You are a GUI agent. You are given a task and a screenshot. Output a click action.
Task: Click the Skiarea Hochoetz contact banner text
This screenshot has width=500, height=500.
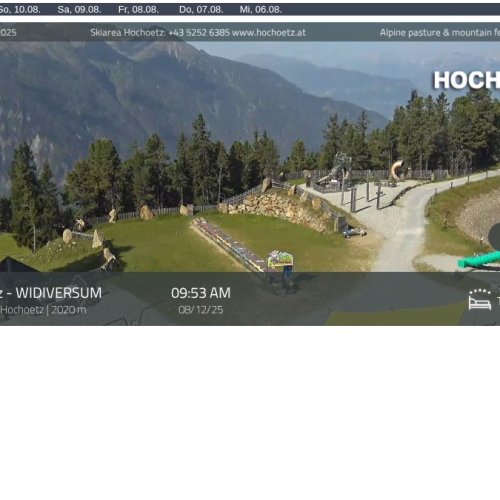[x=198, y=33]
